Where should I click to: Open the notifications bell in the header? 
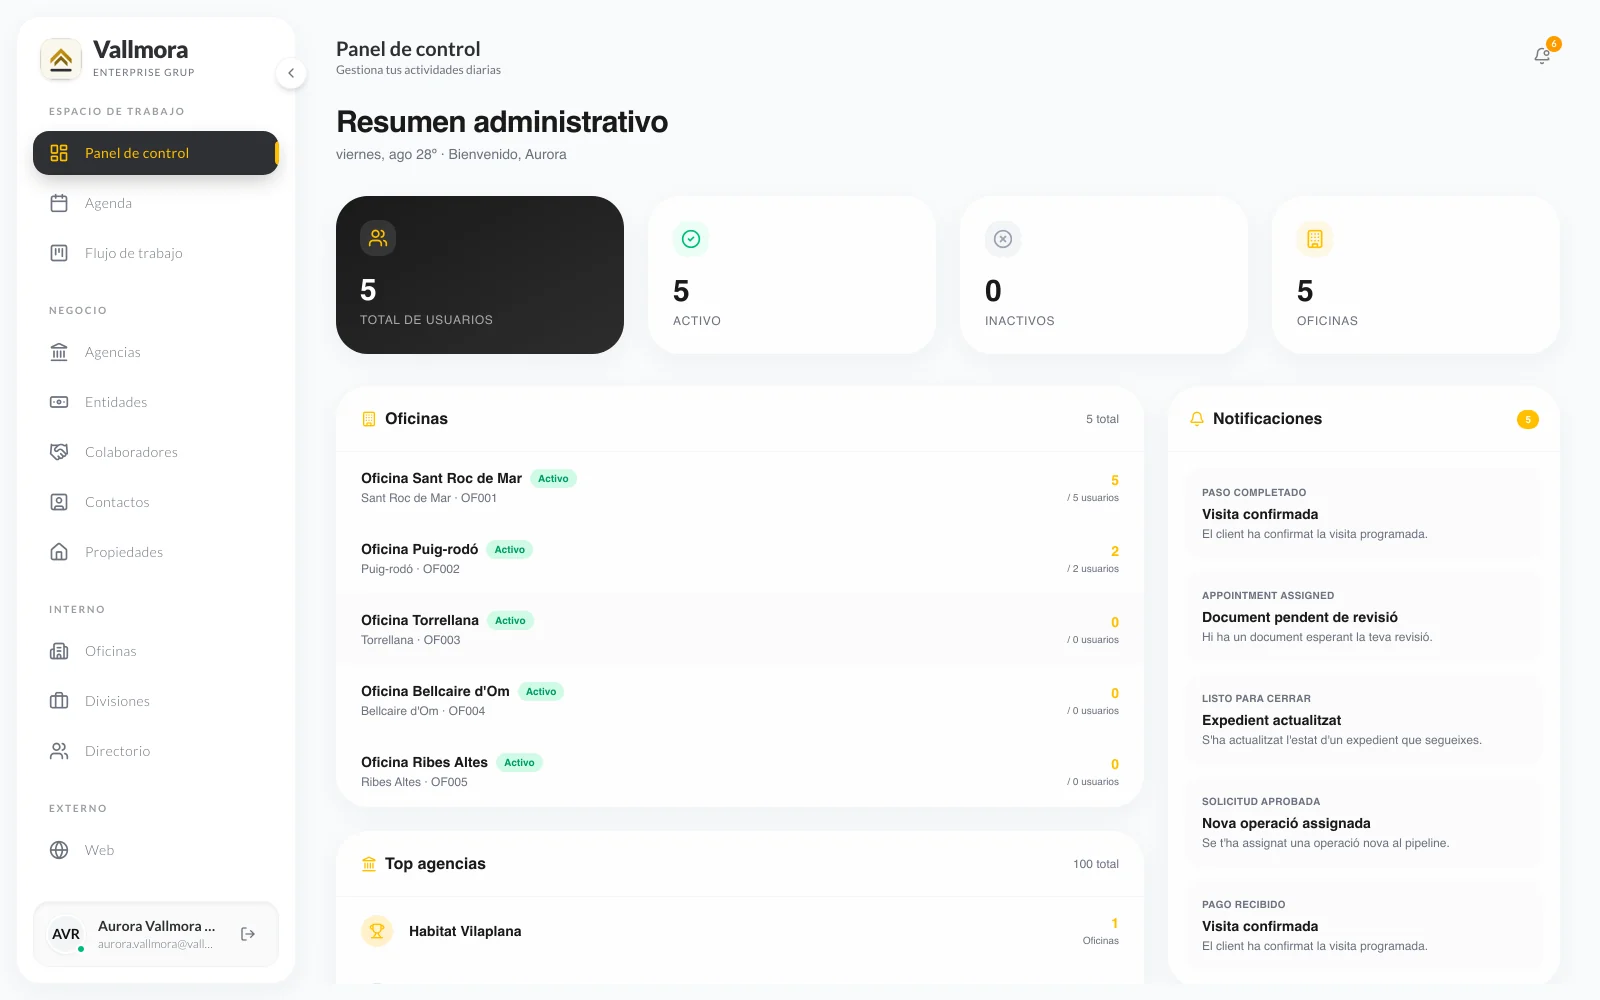click(1542, 56)
